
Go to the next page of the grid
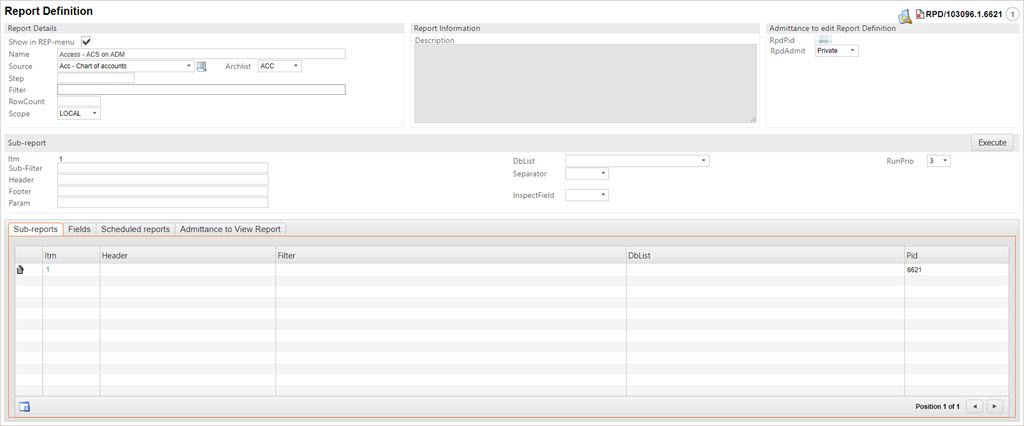click(994, 406)
